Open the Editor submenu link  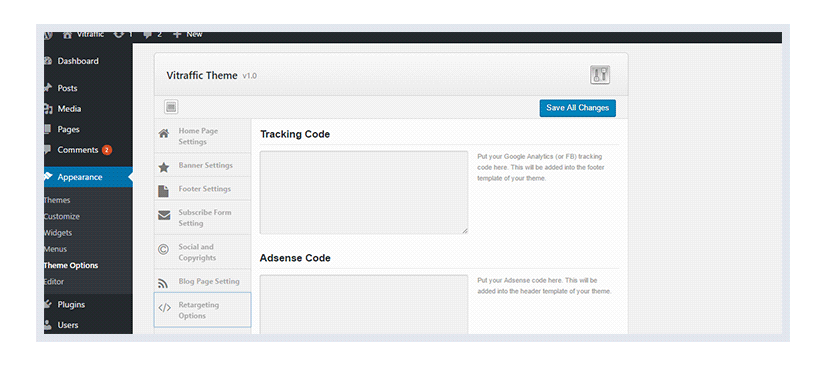[54, 282]
